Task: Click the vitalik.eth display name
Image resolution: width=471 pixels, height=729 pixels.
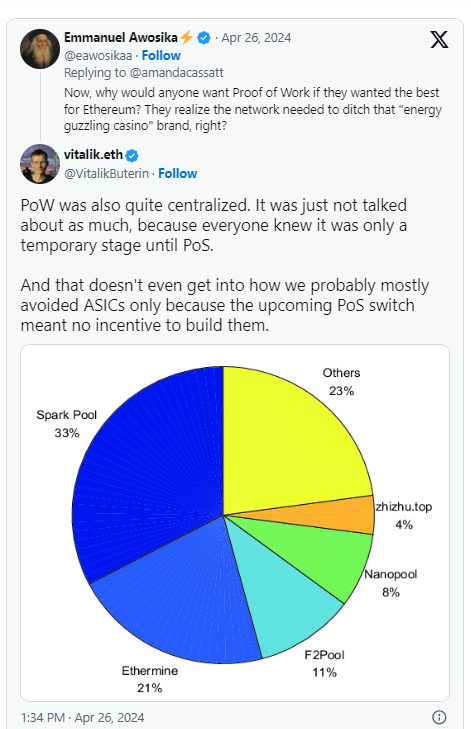Action: tap(93, 155)
